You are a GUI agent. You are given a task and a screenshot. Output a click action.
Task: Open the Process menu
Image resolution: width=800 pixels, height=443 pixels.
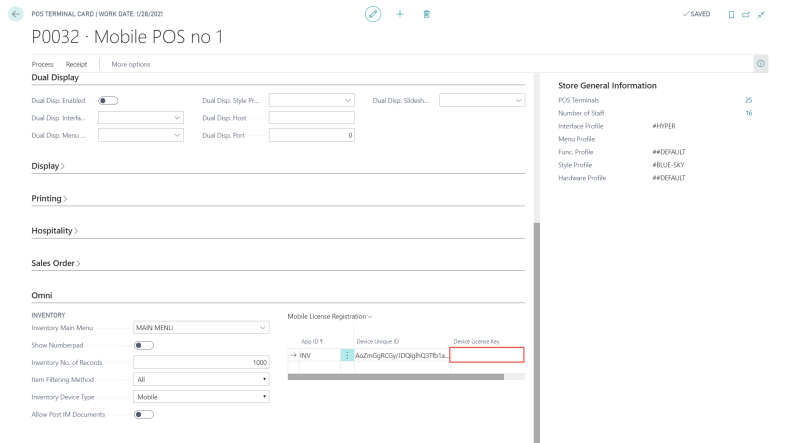tap(42, 64)
